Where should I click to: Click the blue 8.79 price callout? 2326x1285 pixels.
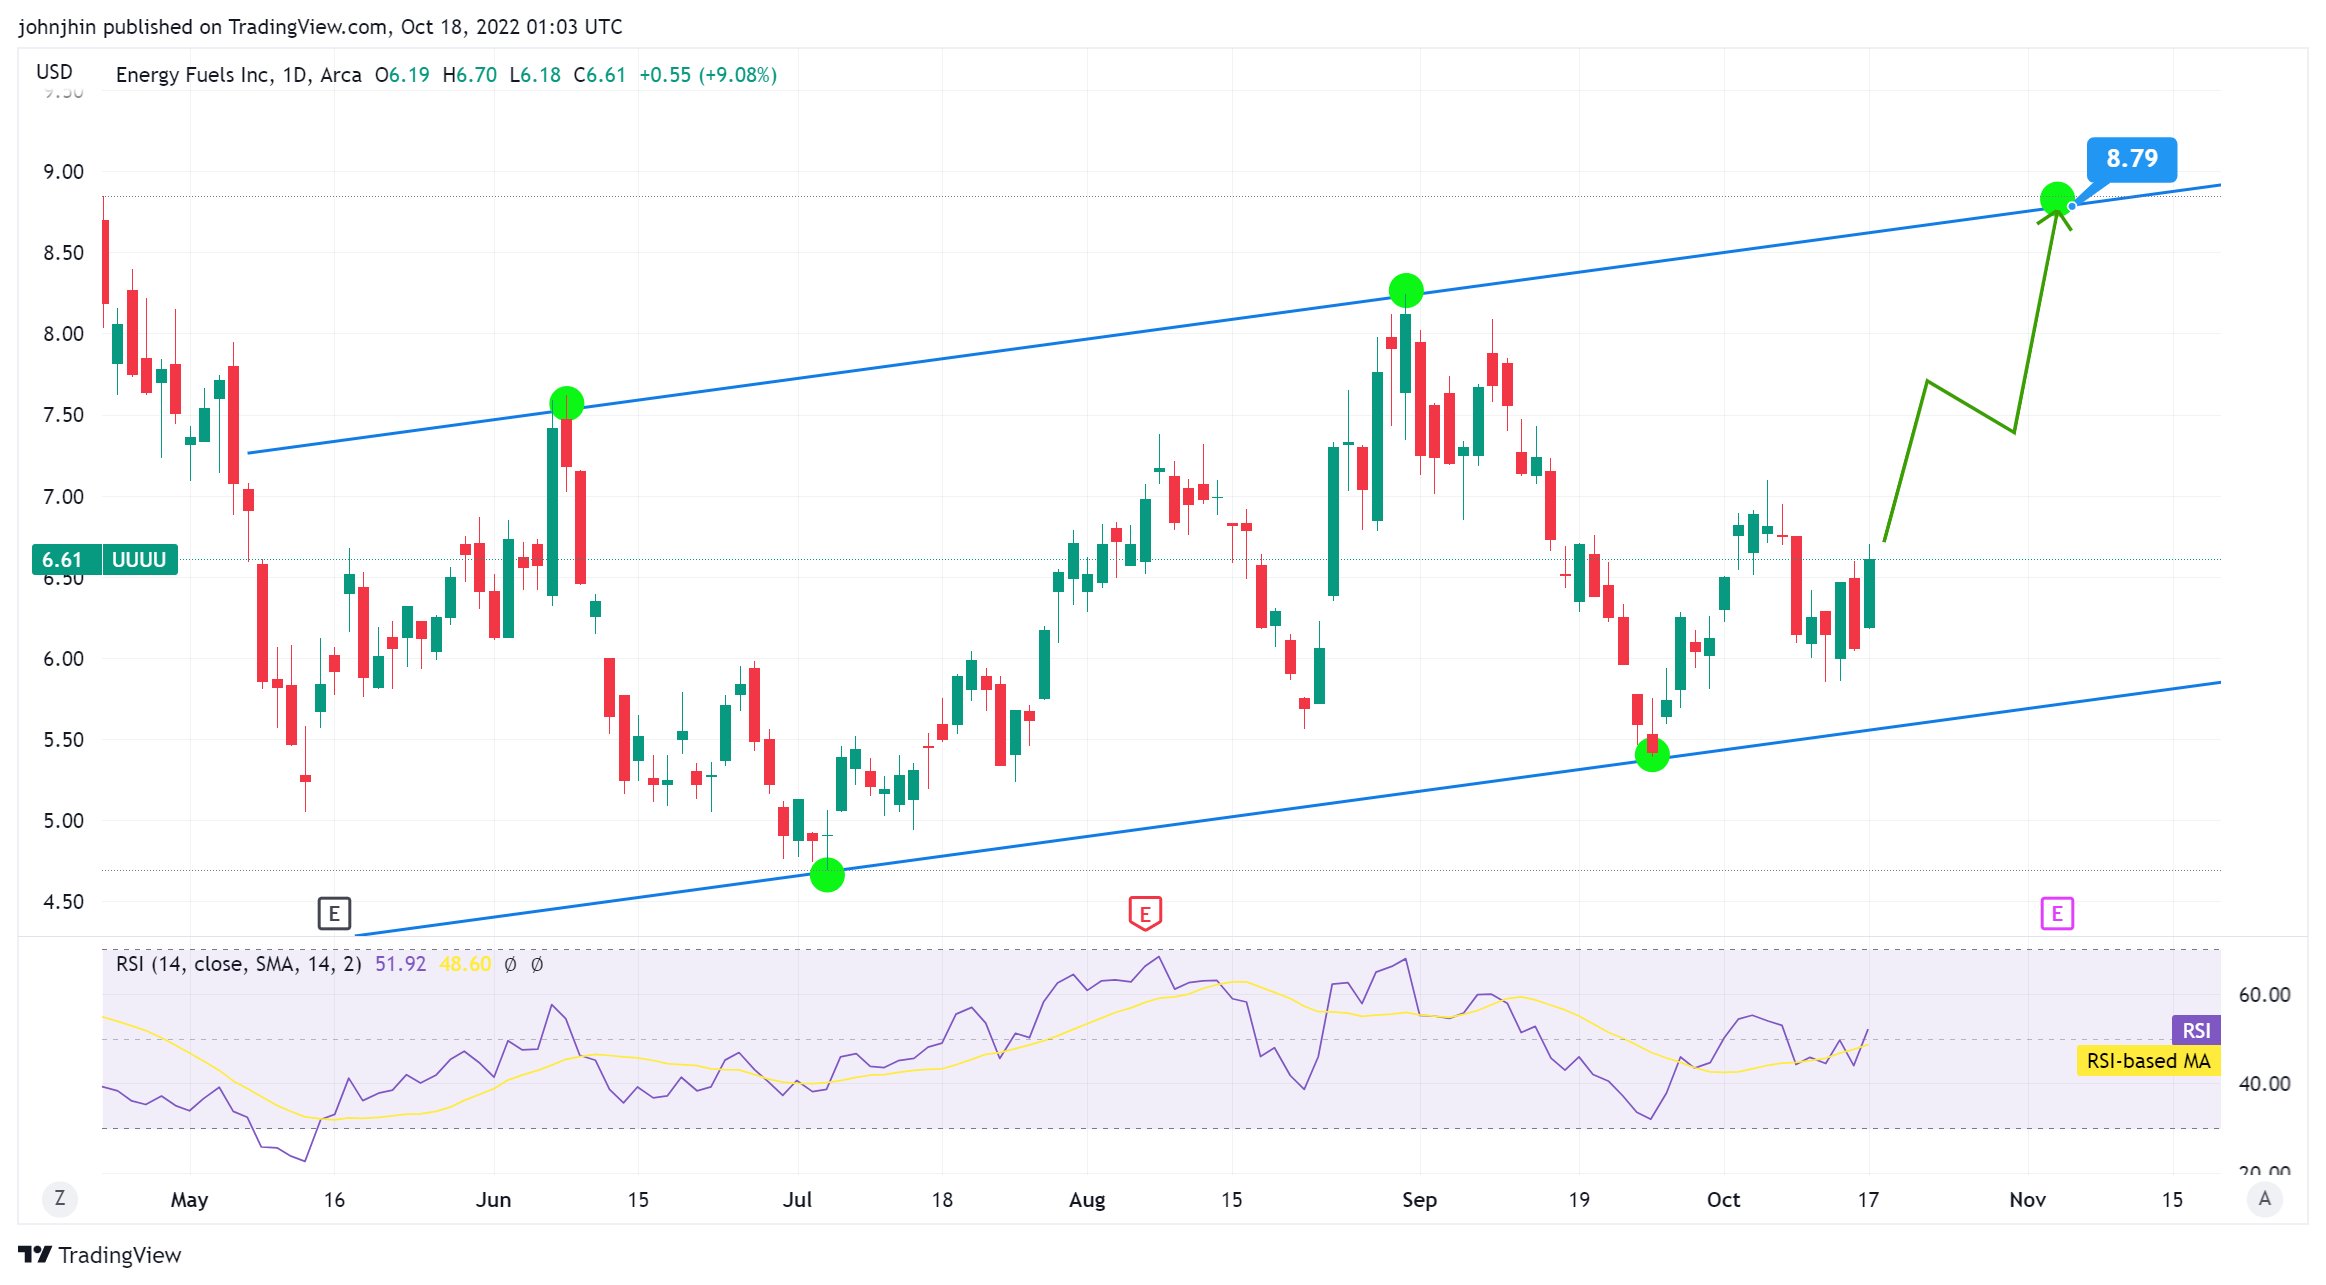(x=2131, y=159)
